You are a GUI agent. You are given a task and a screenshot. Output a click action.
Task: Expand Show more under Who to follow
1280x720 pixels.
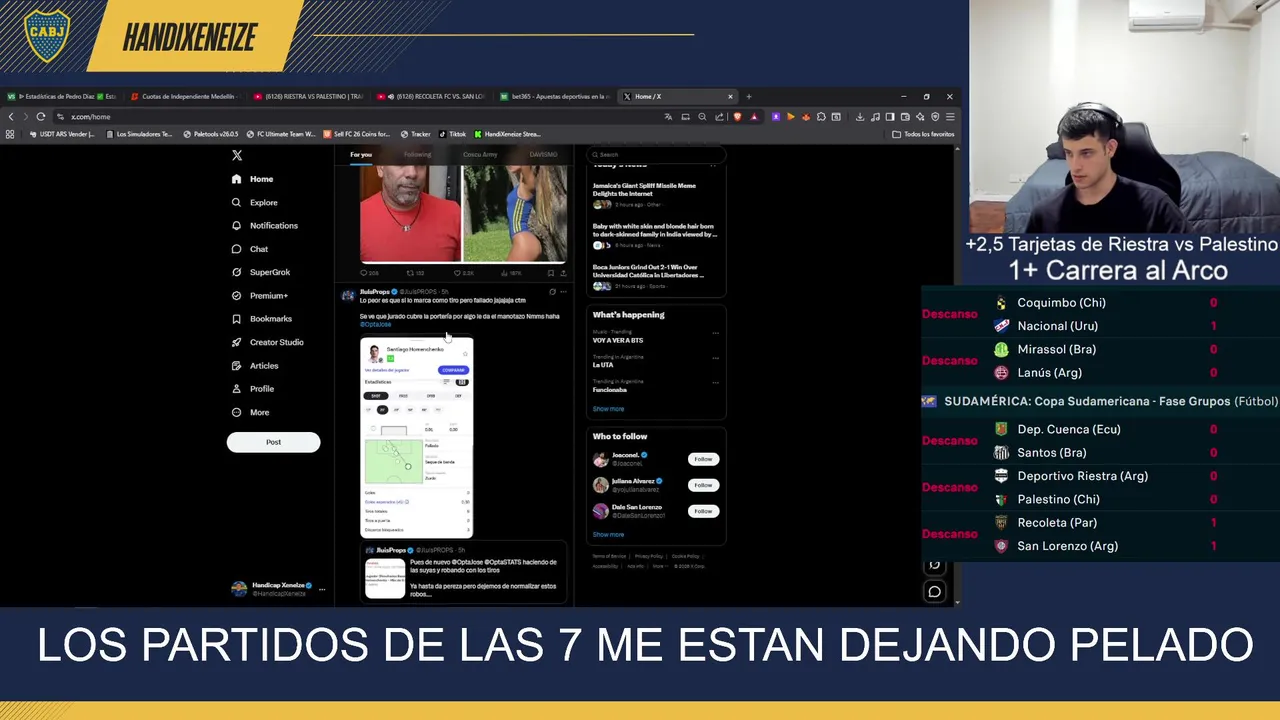pyautogui.click(x=608, y=535)
